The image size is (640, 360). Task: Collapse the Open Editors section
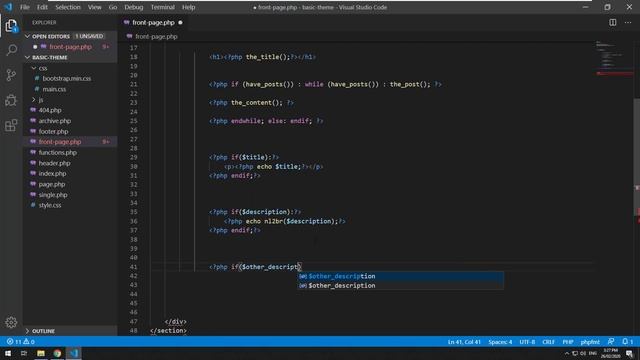(x=27, y=36)
